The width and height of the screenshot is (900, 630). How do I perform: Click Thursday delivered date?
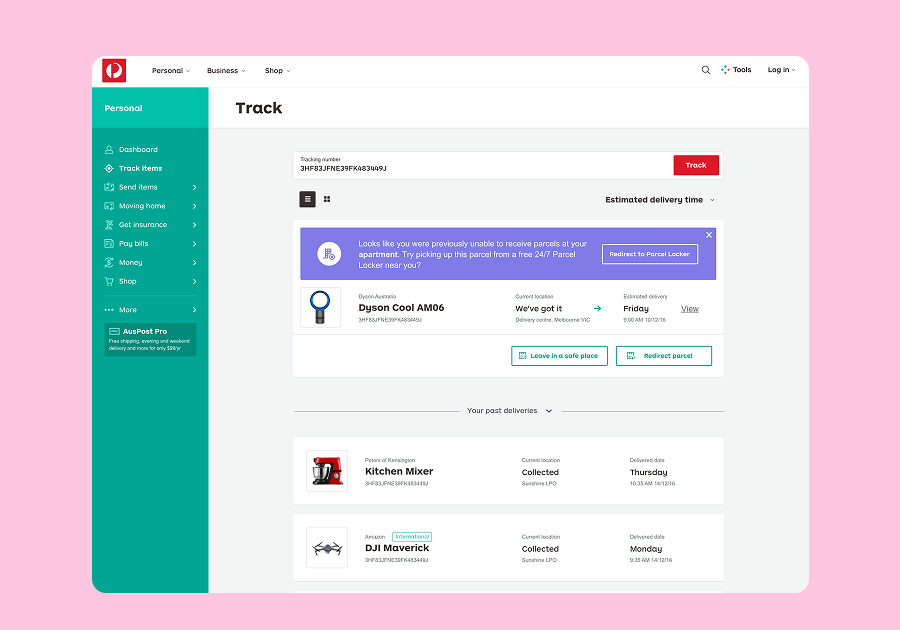pos(649,472)
